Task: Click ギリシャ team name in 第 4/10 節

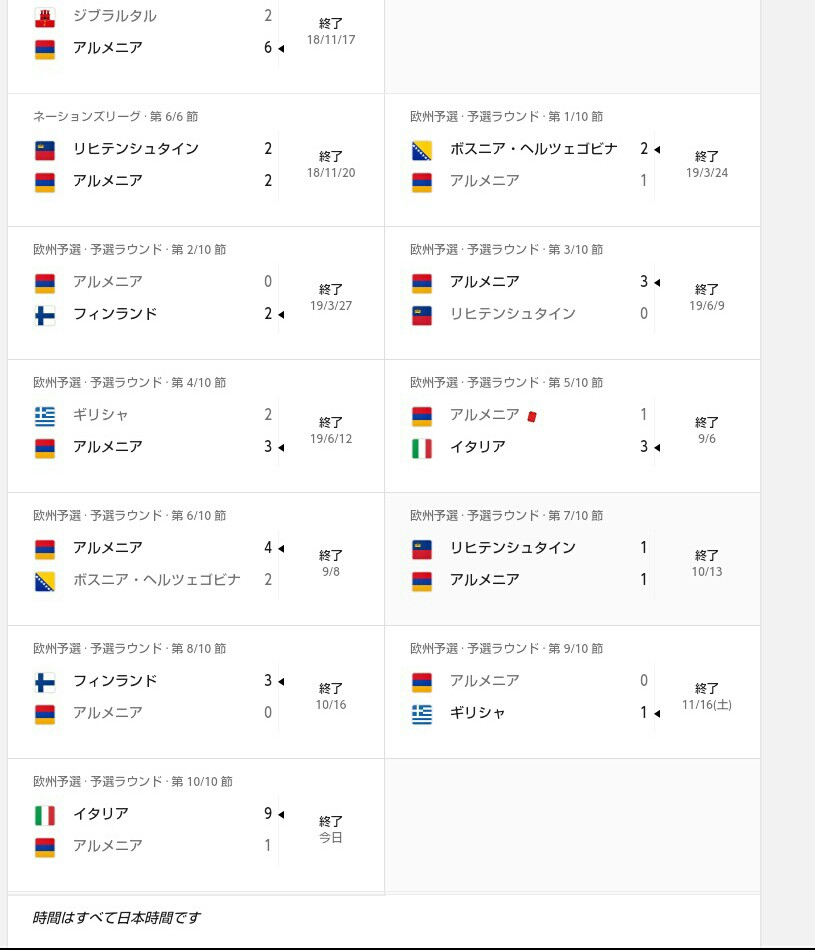Action: tap(101, 415)
